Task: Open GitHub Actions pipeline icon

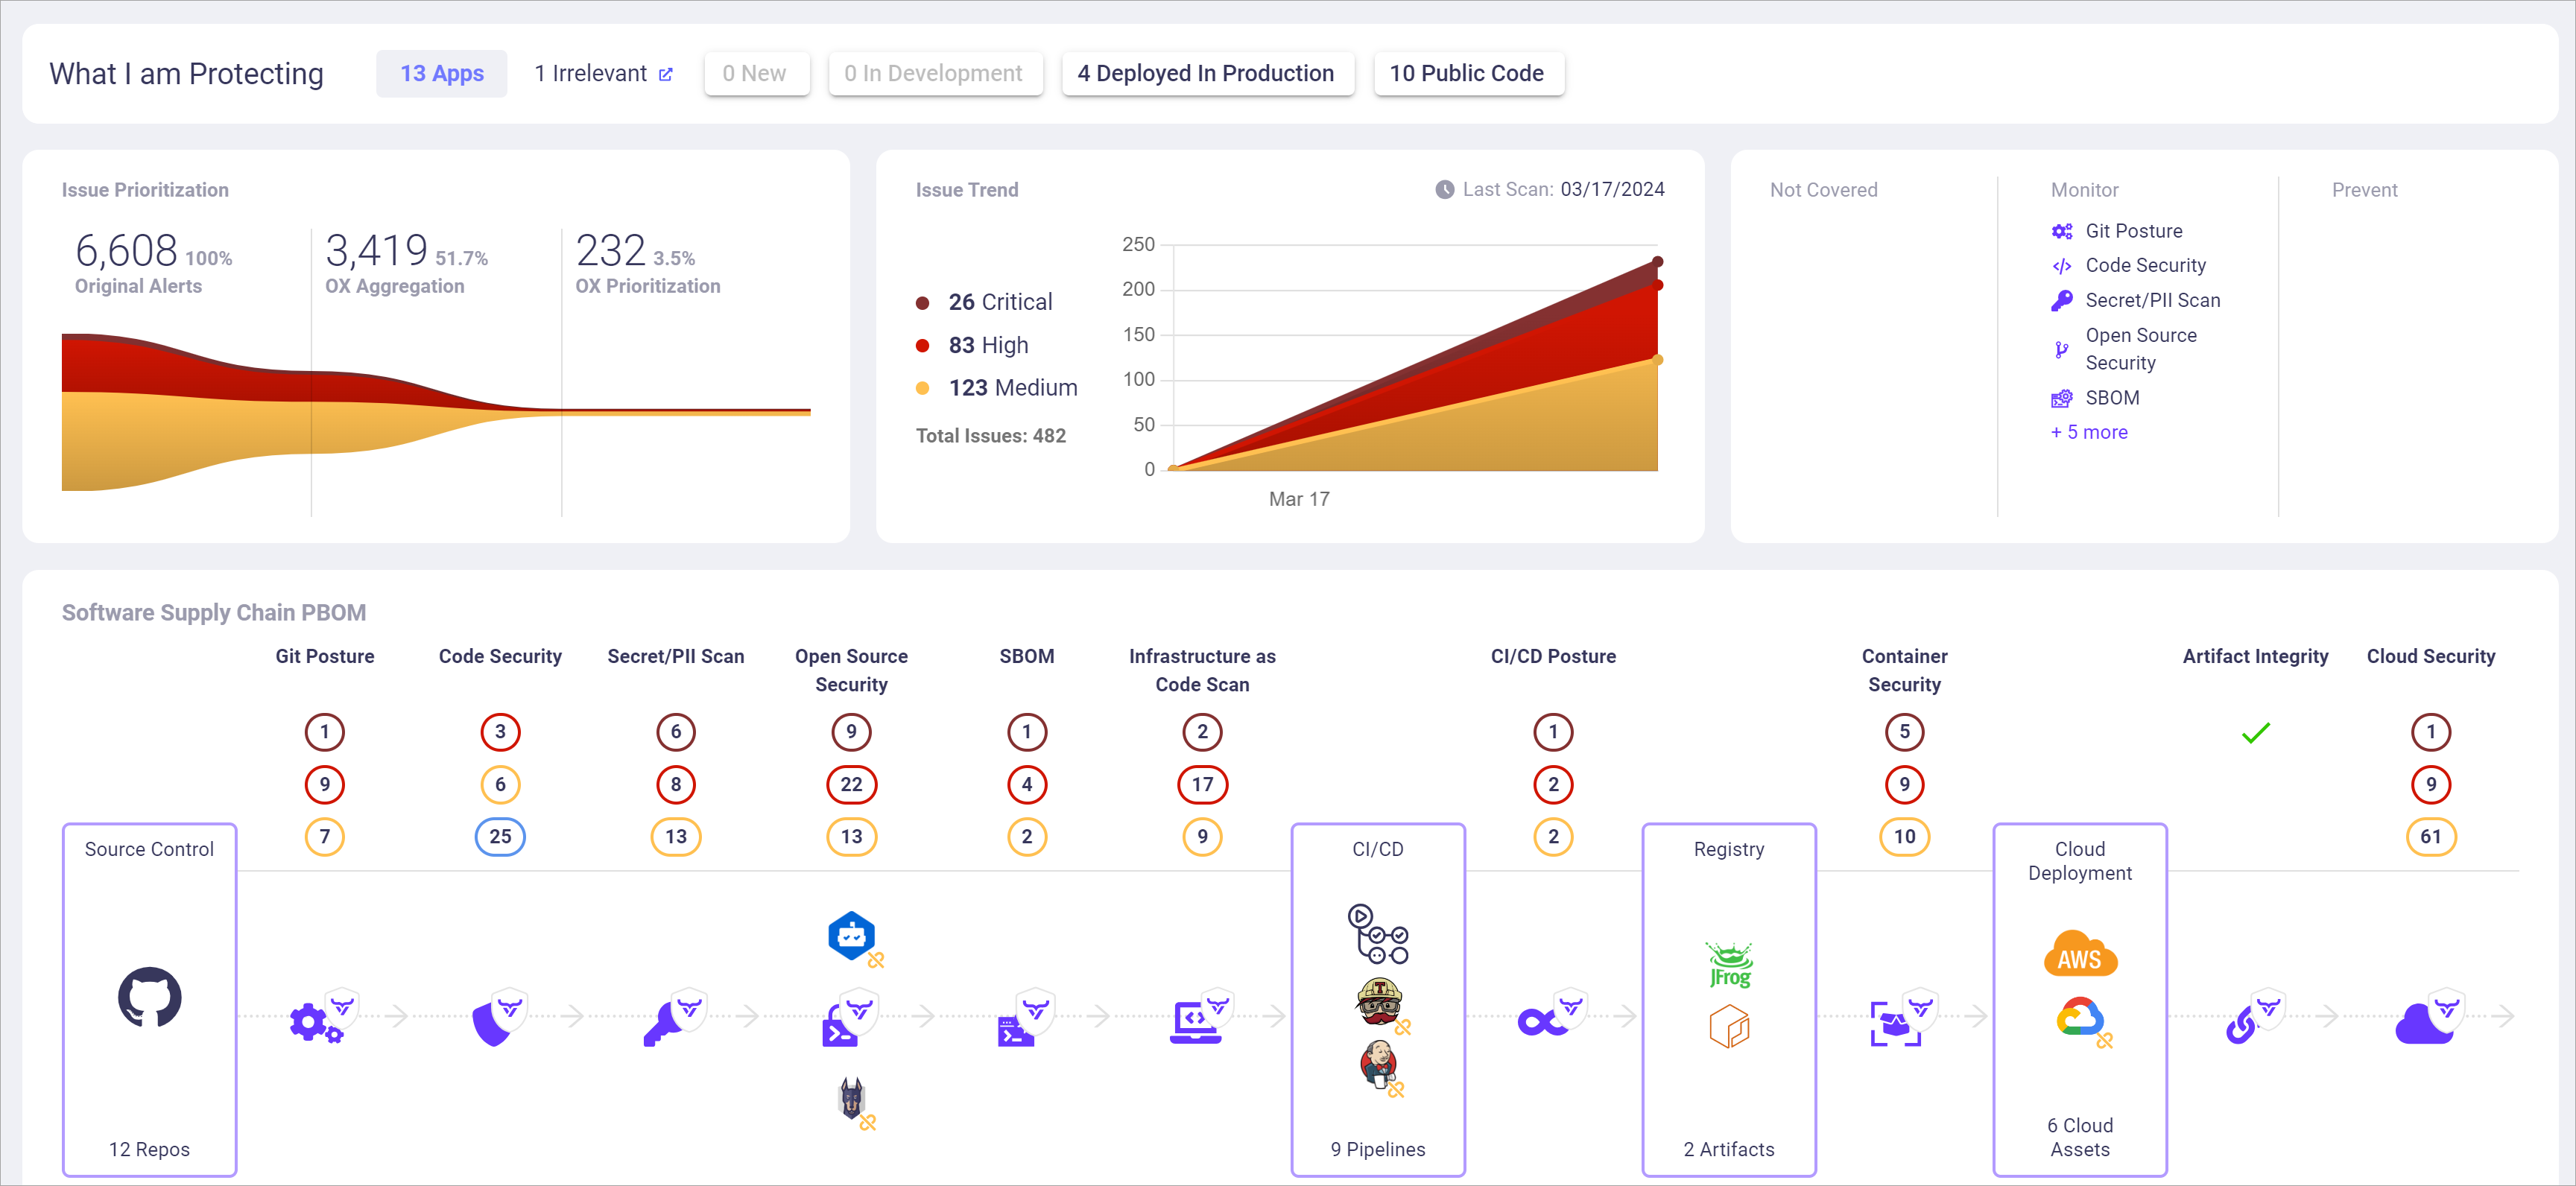Action: (x=1377, y=934)
